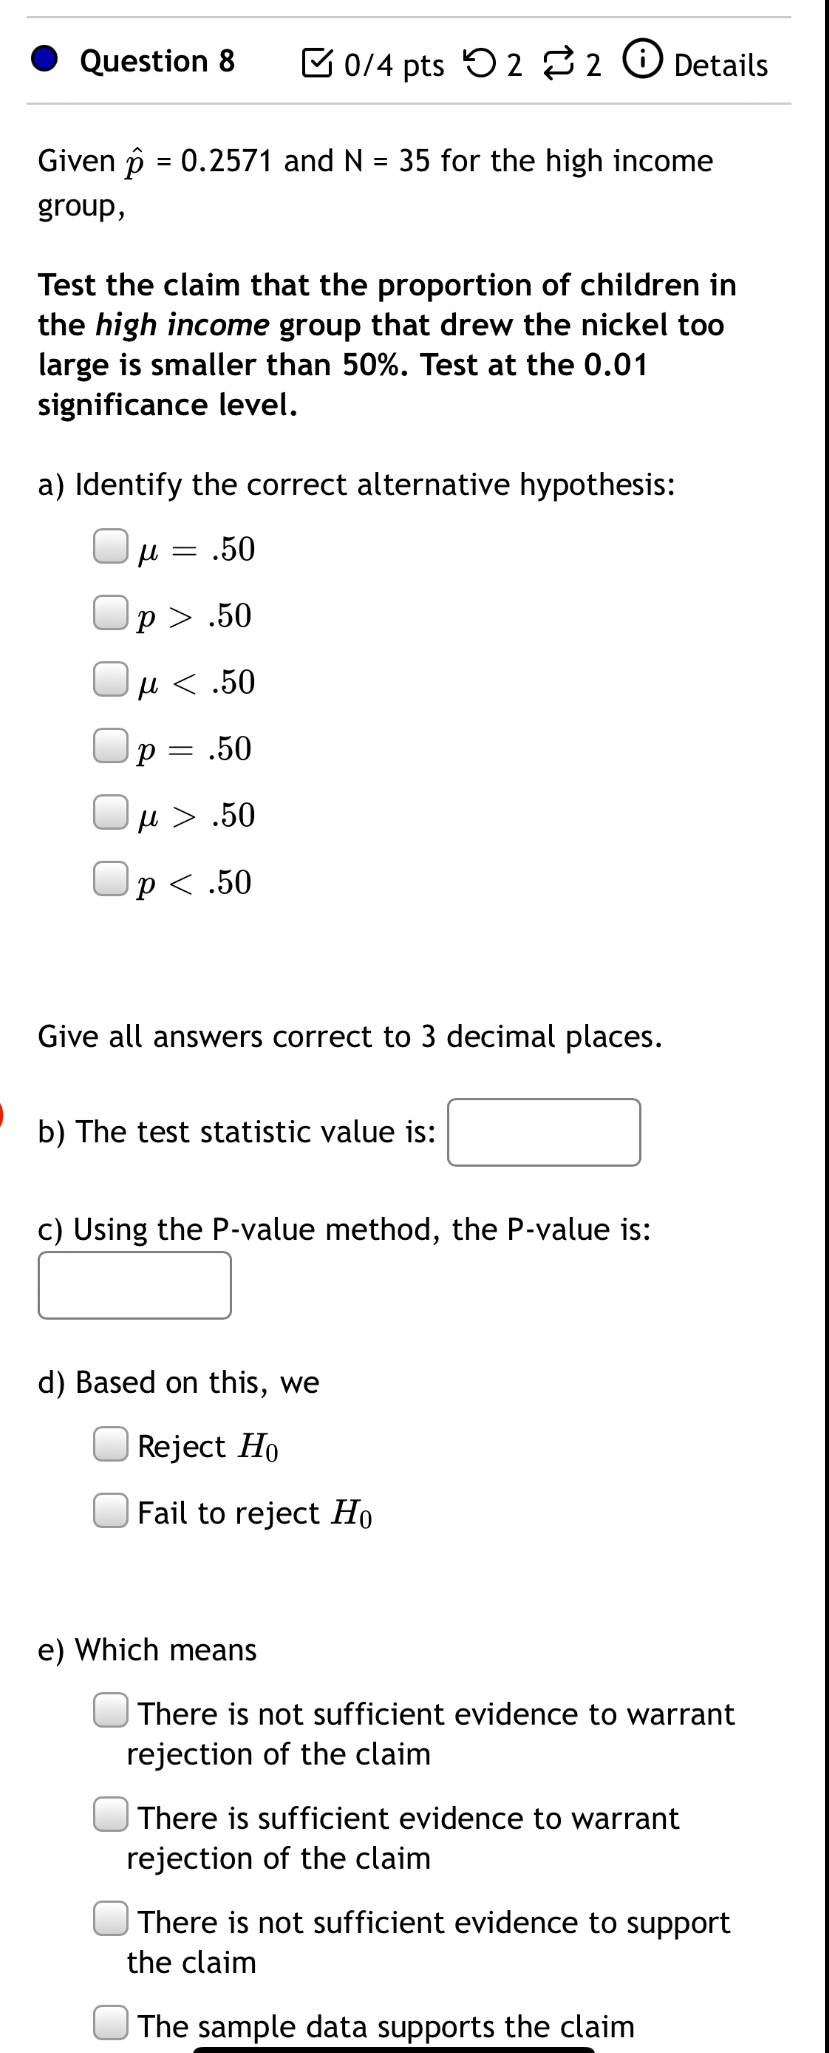Click the P-value input box

point(135,1285)
